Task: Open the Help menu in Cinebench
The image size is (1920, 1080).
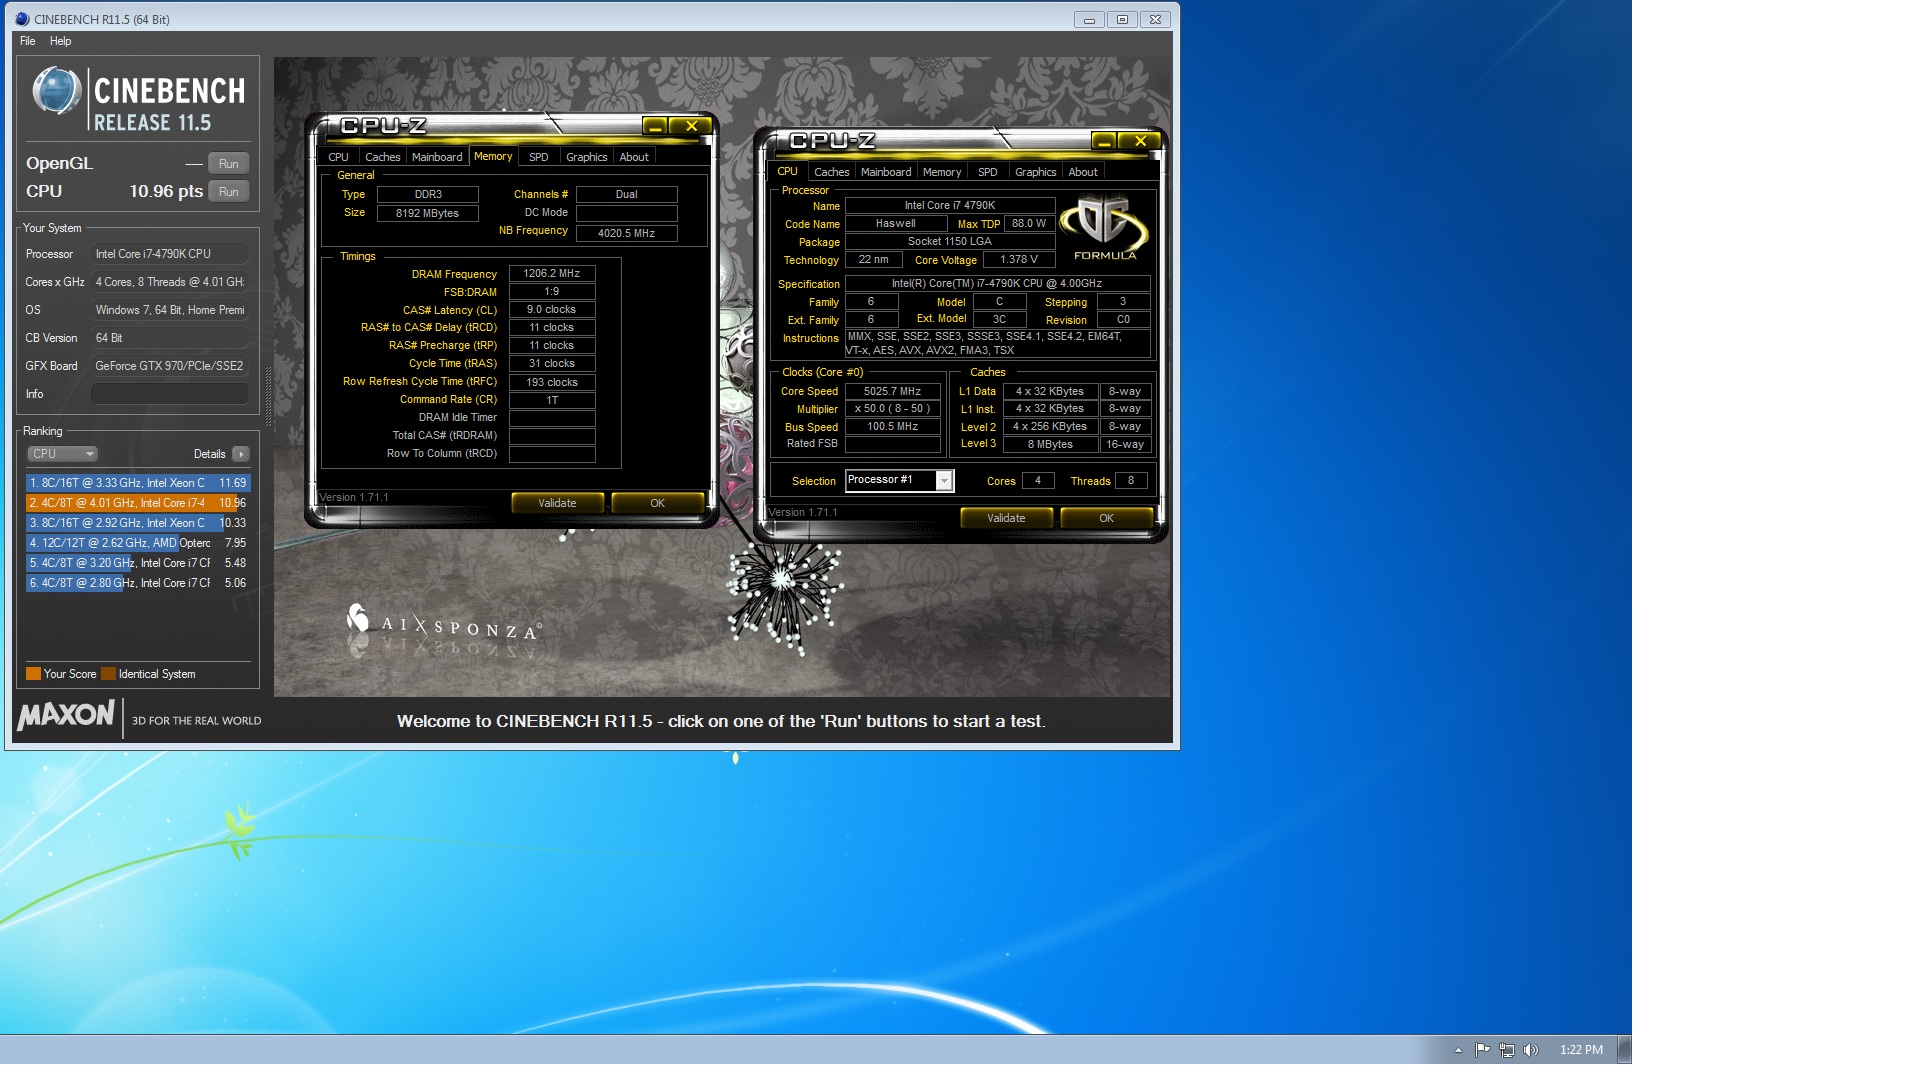Action: [x=60, y=41]
